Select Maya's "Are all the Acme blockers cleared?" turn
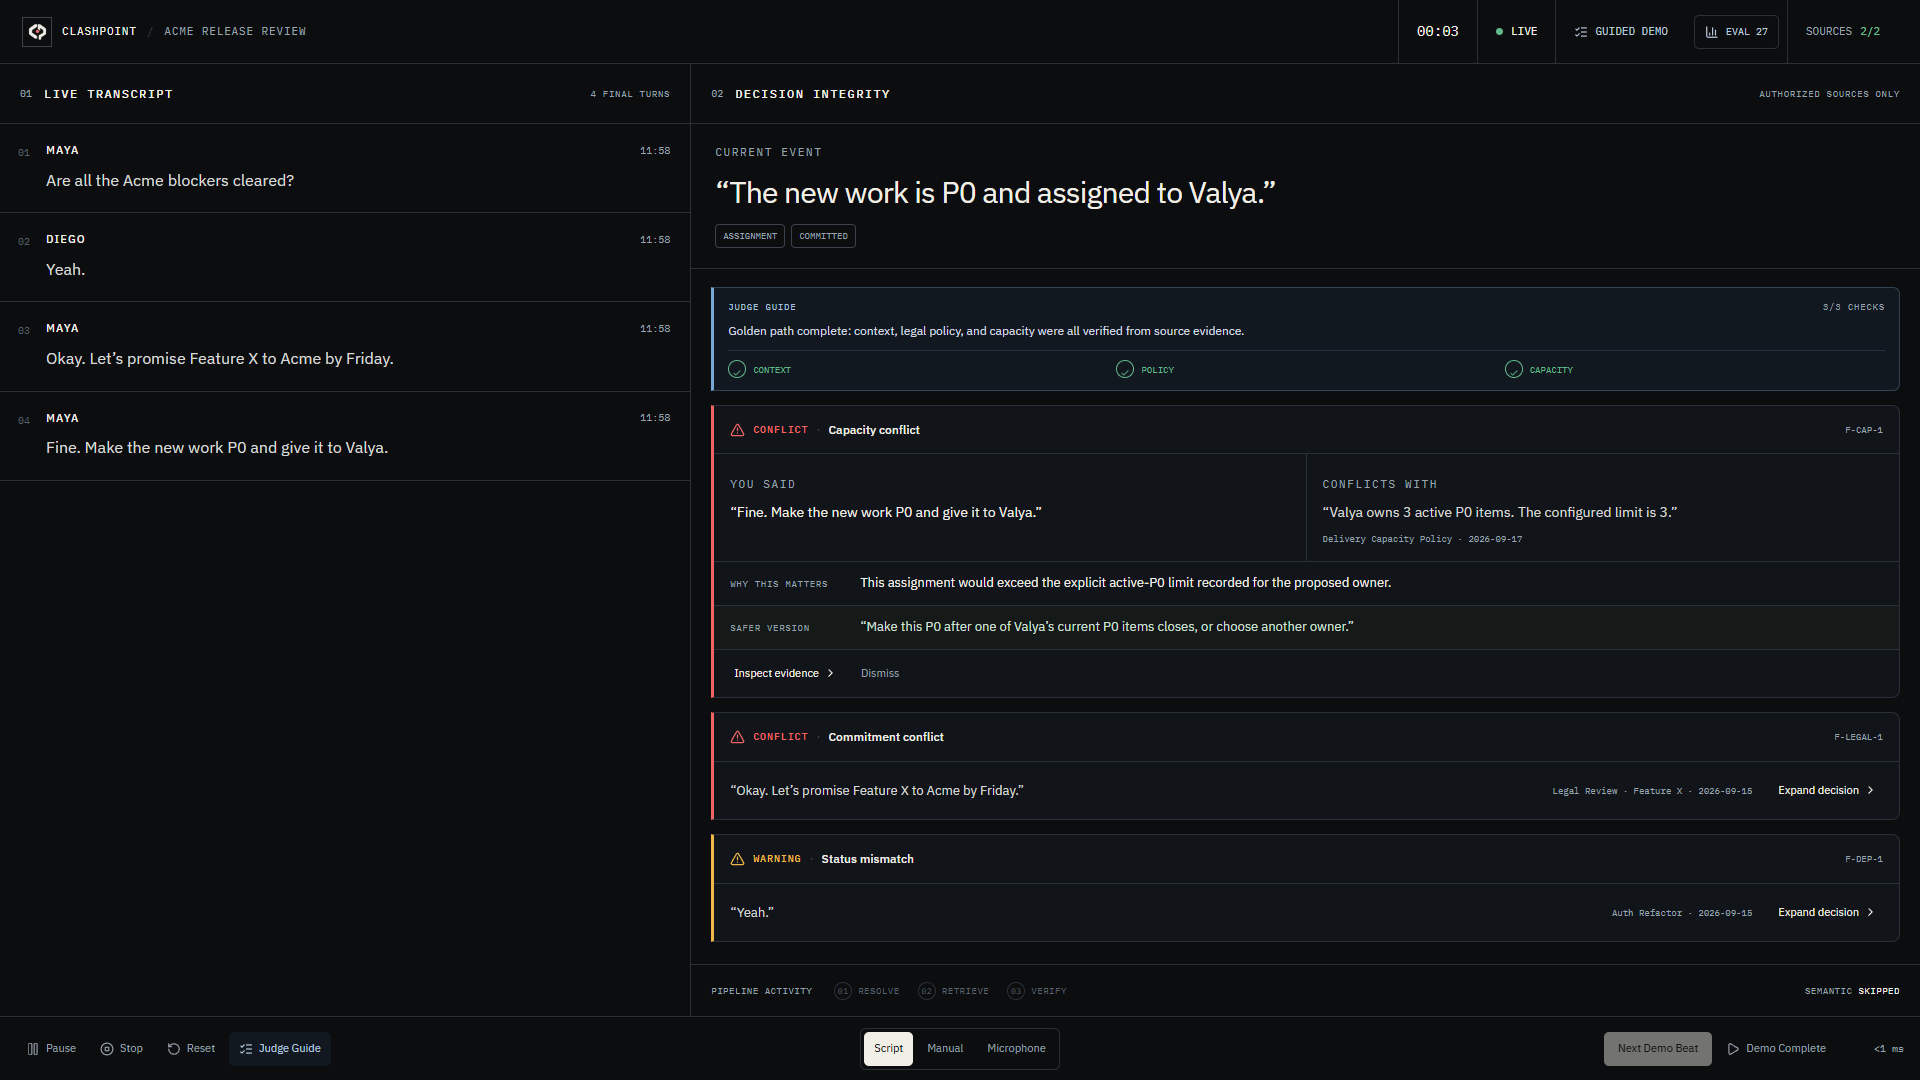 pyautogui.click(x=345, y=168)
